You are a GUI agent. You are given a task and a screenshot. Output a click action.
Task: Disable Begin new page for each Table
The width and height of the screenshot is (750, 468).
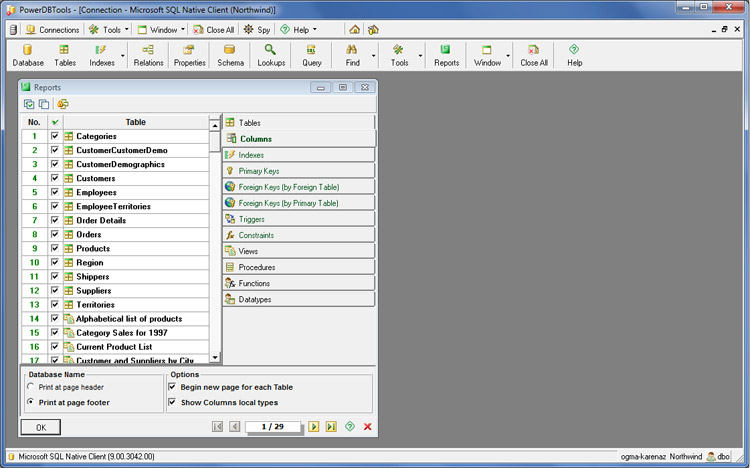[172, 387]
